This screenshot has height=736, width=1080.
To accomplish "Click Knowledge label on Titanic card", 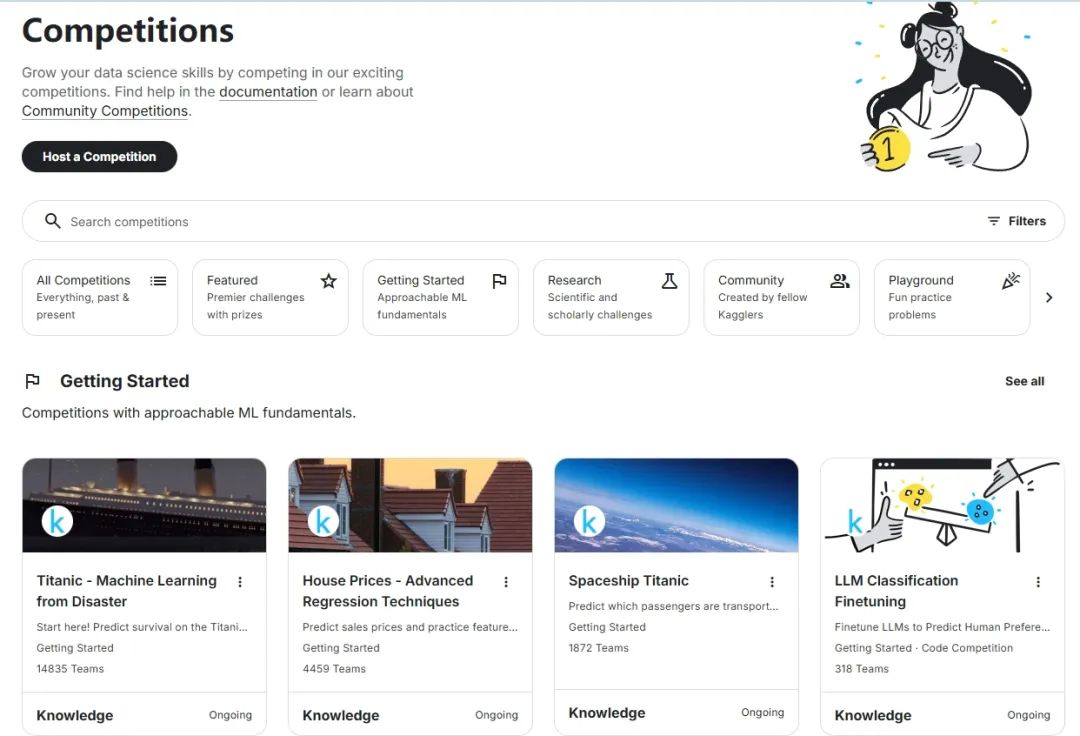I will coord(74,715).
